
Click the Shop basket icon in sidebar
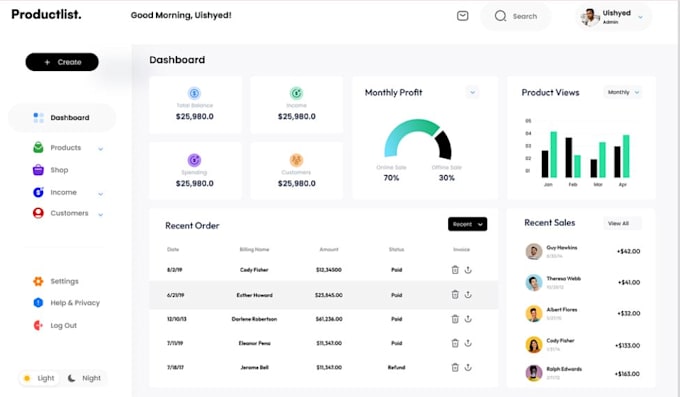click(38, 170)
